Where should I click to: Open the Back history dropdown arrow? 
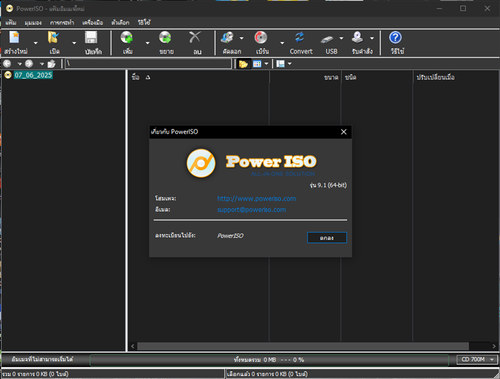[x=19, y=64]
